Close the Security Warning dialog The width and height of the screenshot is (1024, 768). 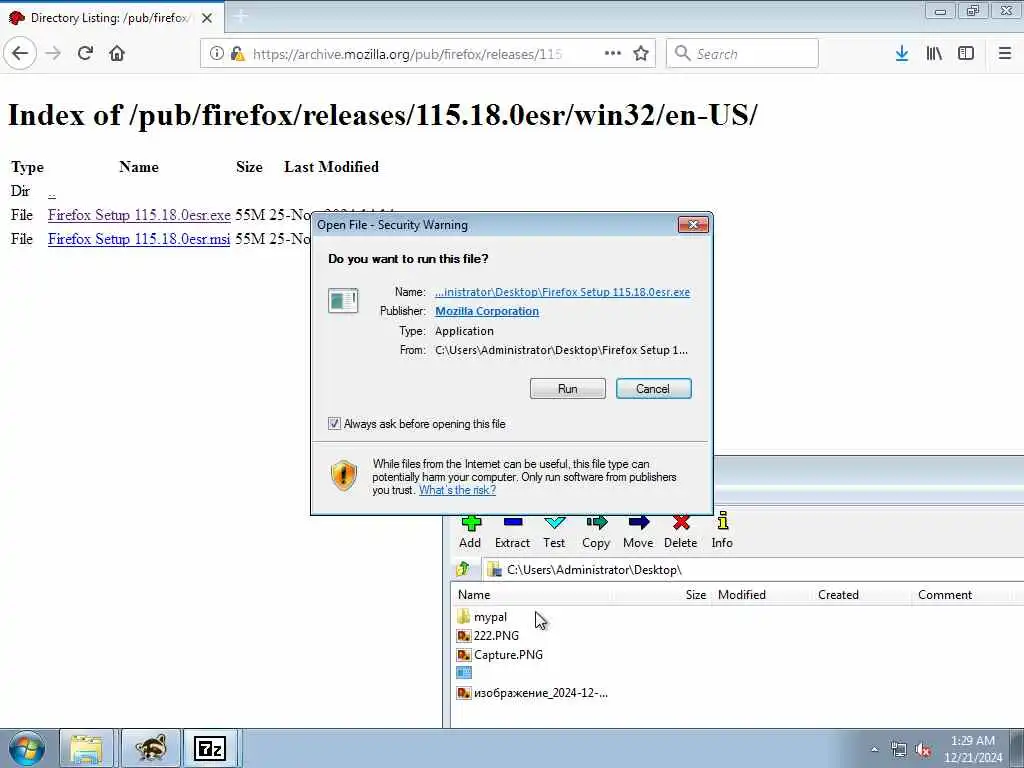(x=693, y=225)
